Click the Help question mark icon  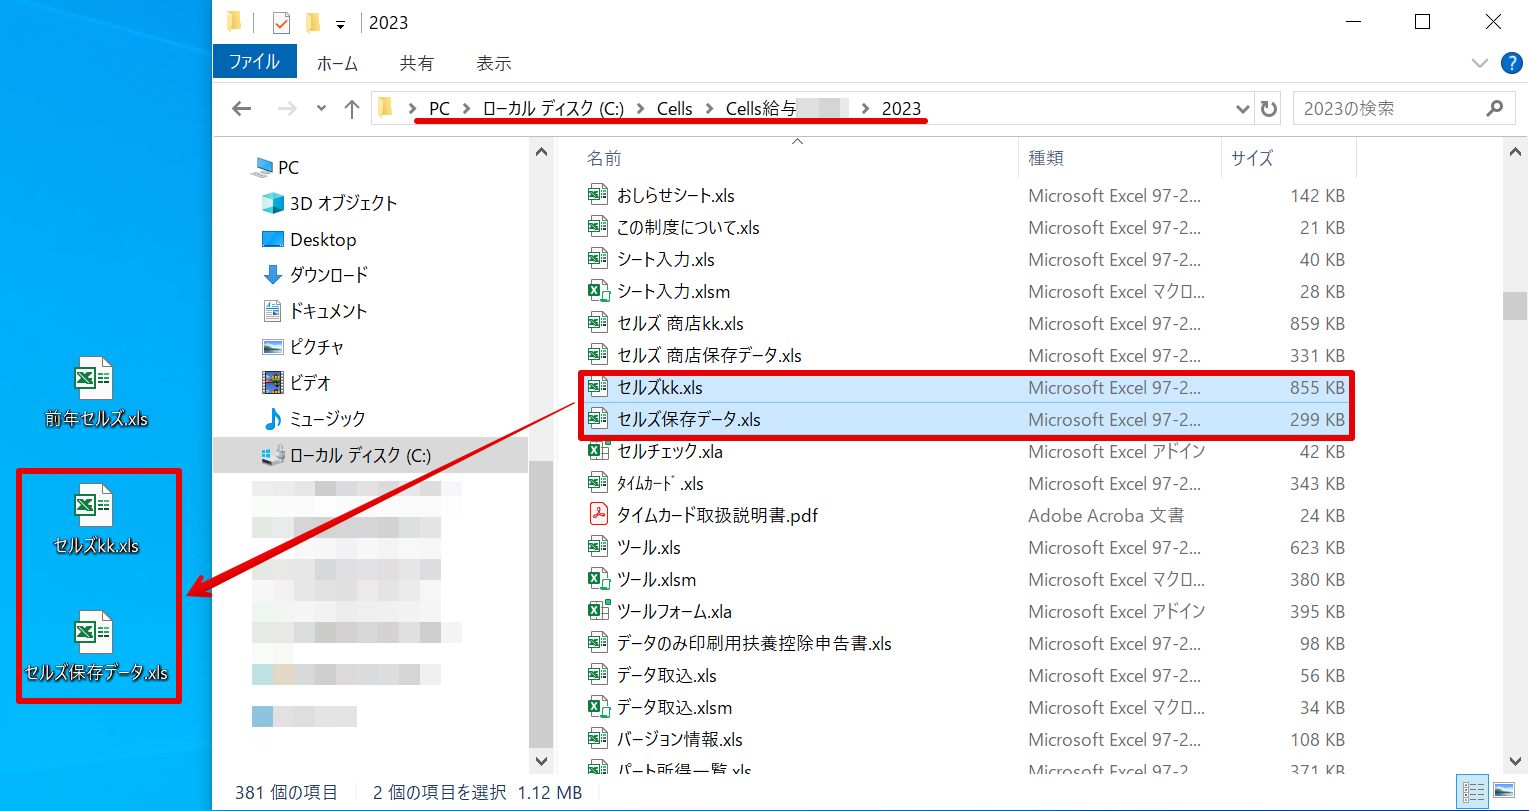pyautogui.click(x=1511, y=63)
